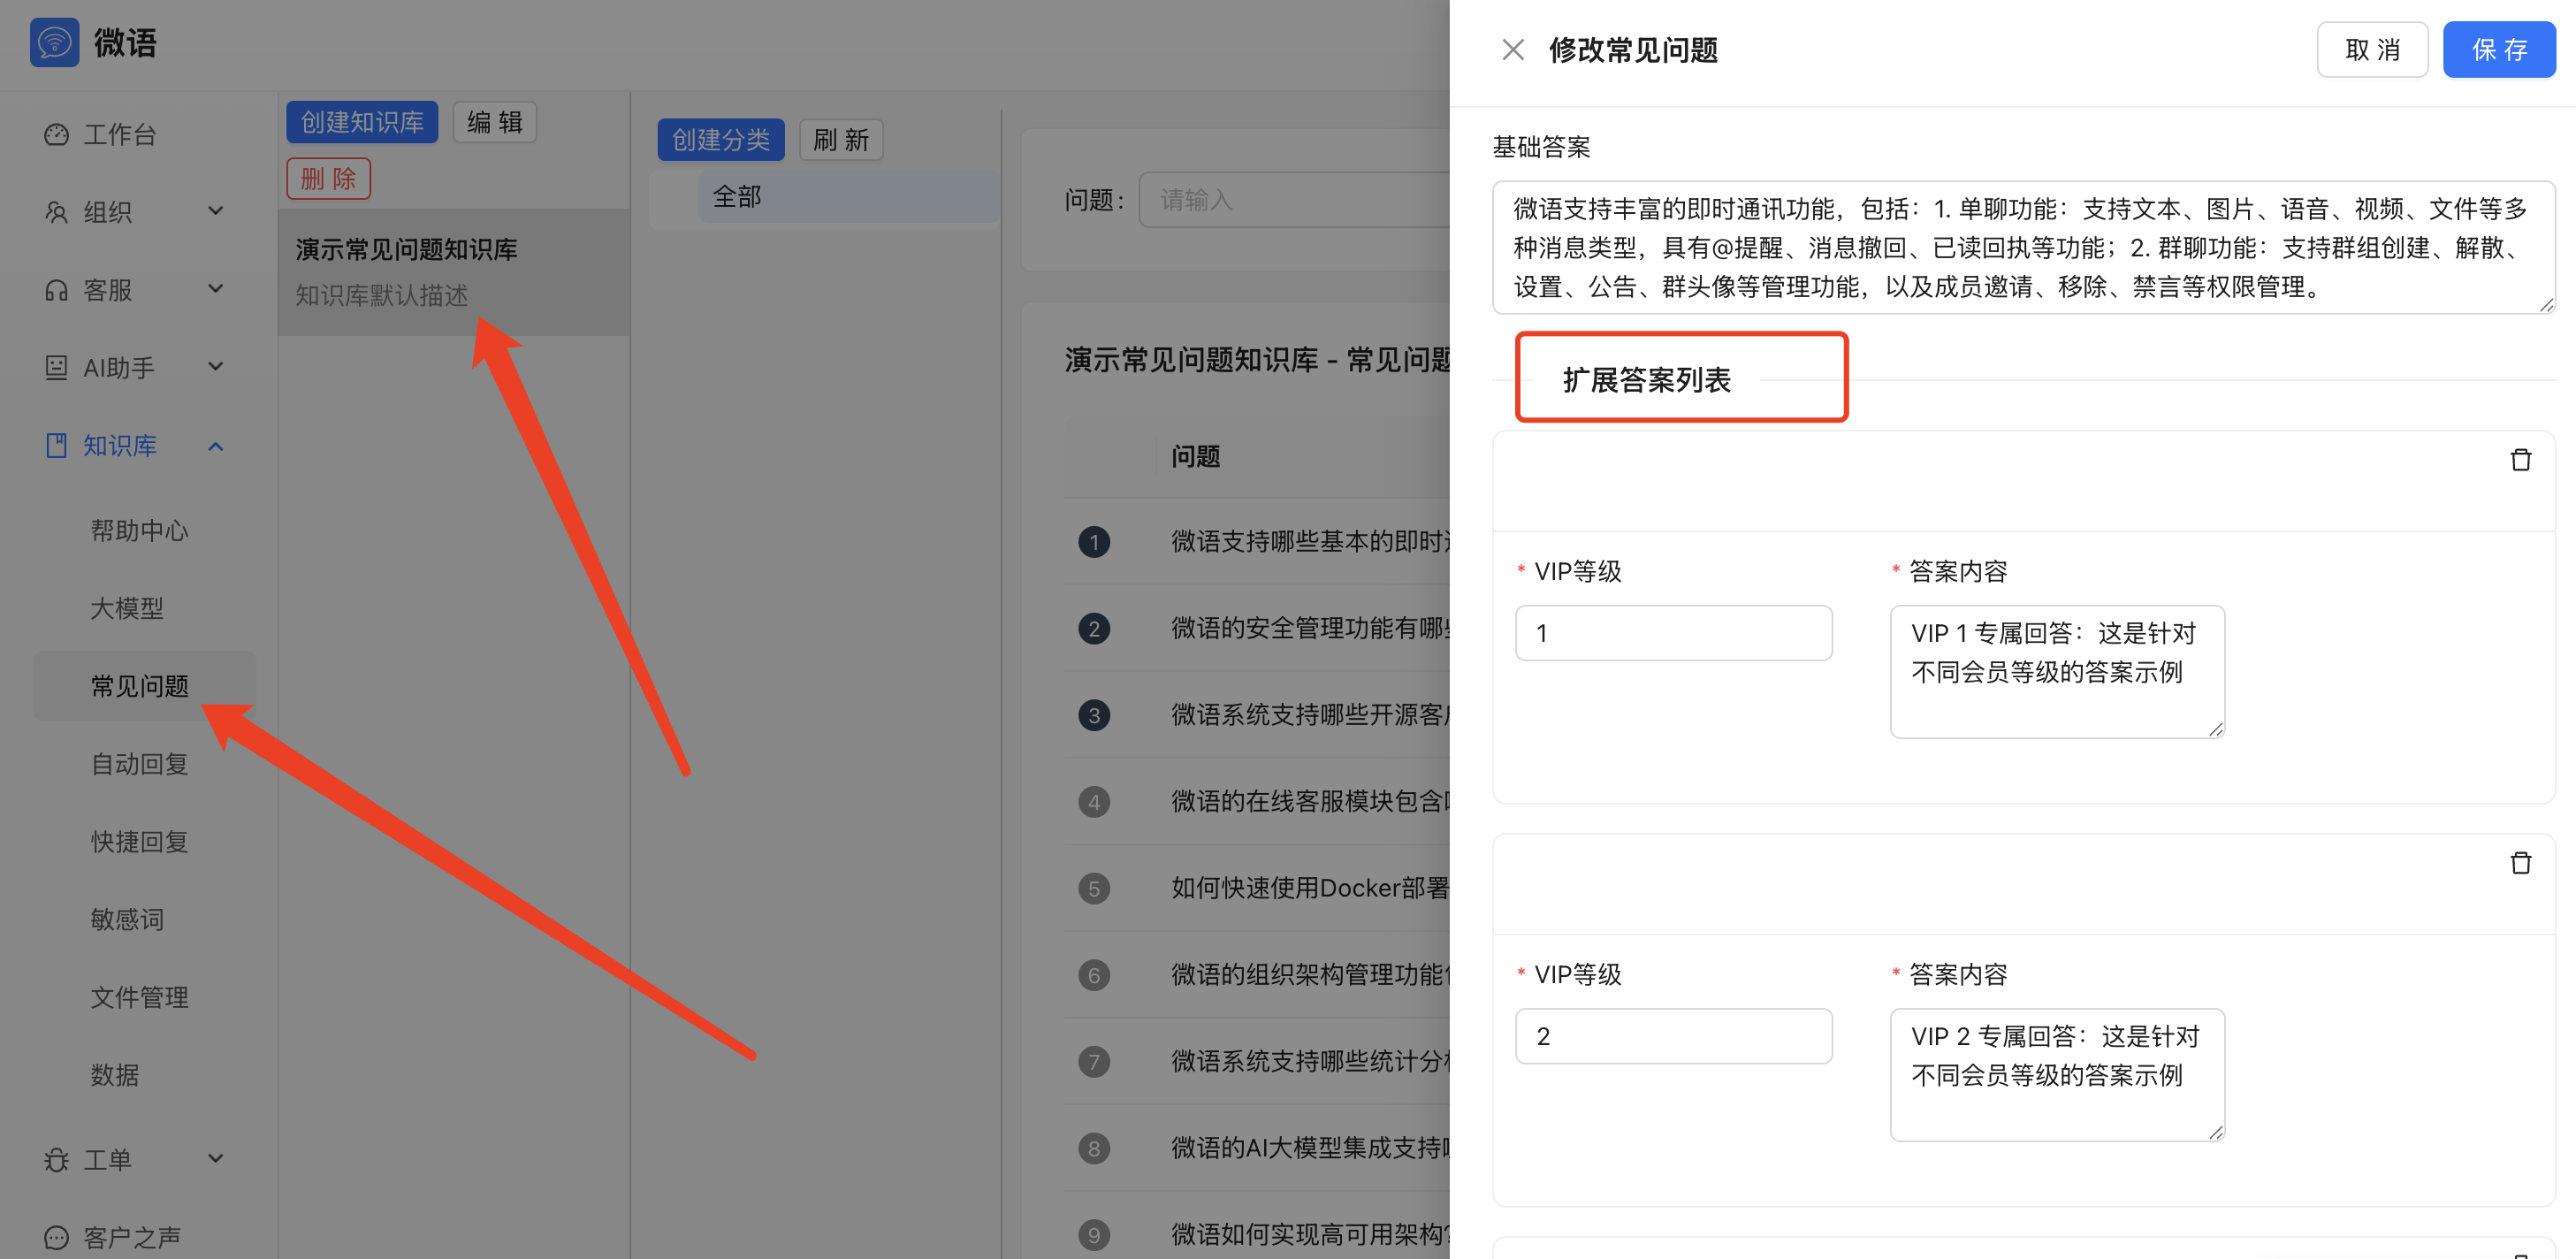The width and height of the screenshot is (2576, 1259).
Task: Delete the VIP 2 extended answer via trash icon
Action: coord(2521,861)
